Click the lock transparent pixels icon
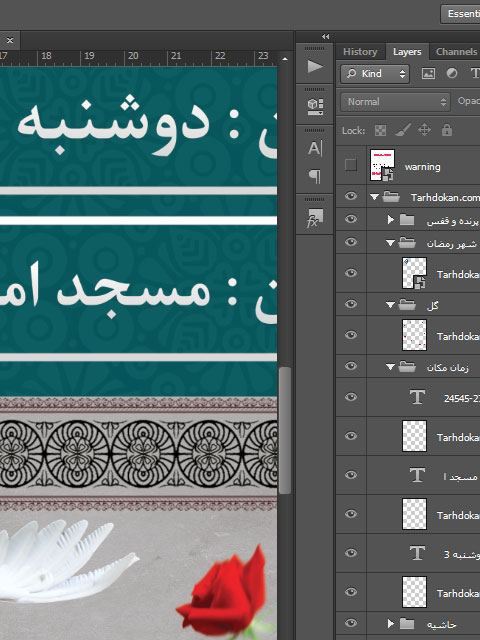 pos(380,131)
